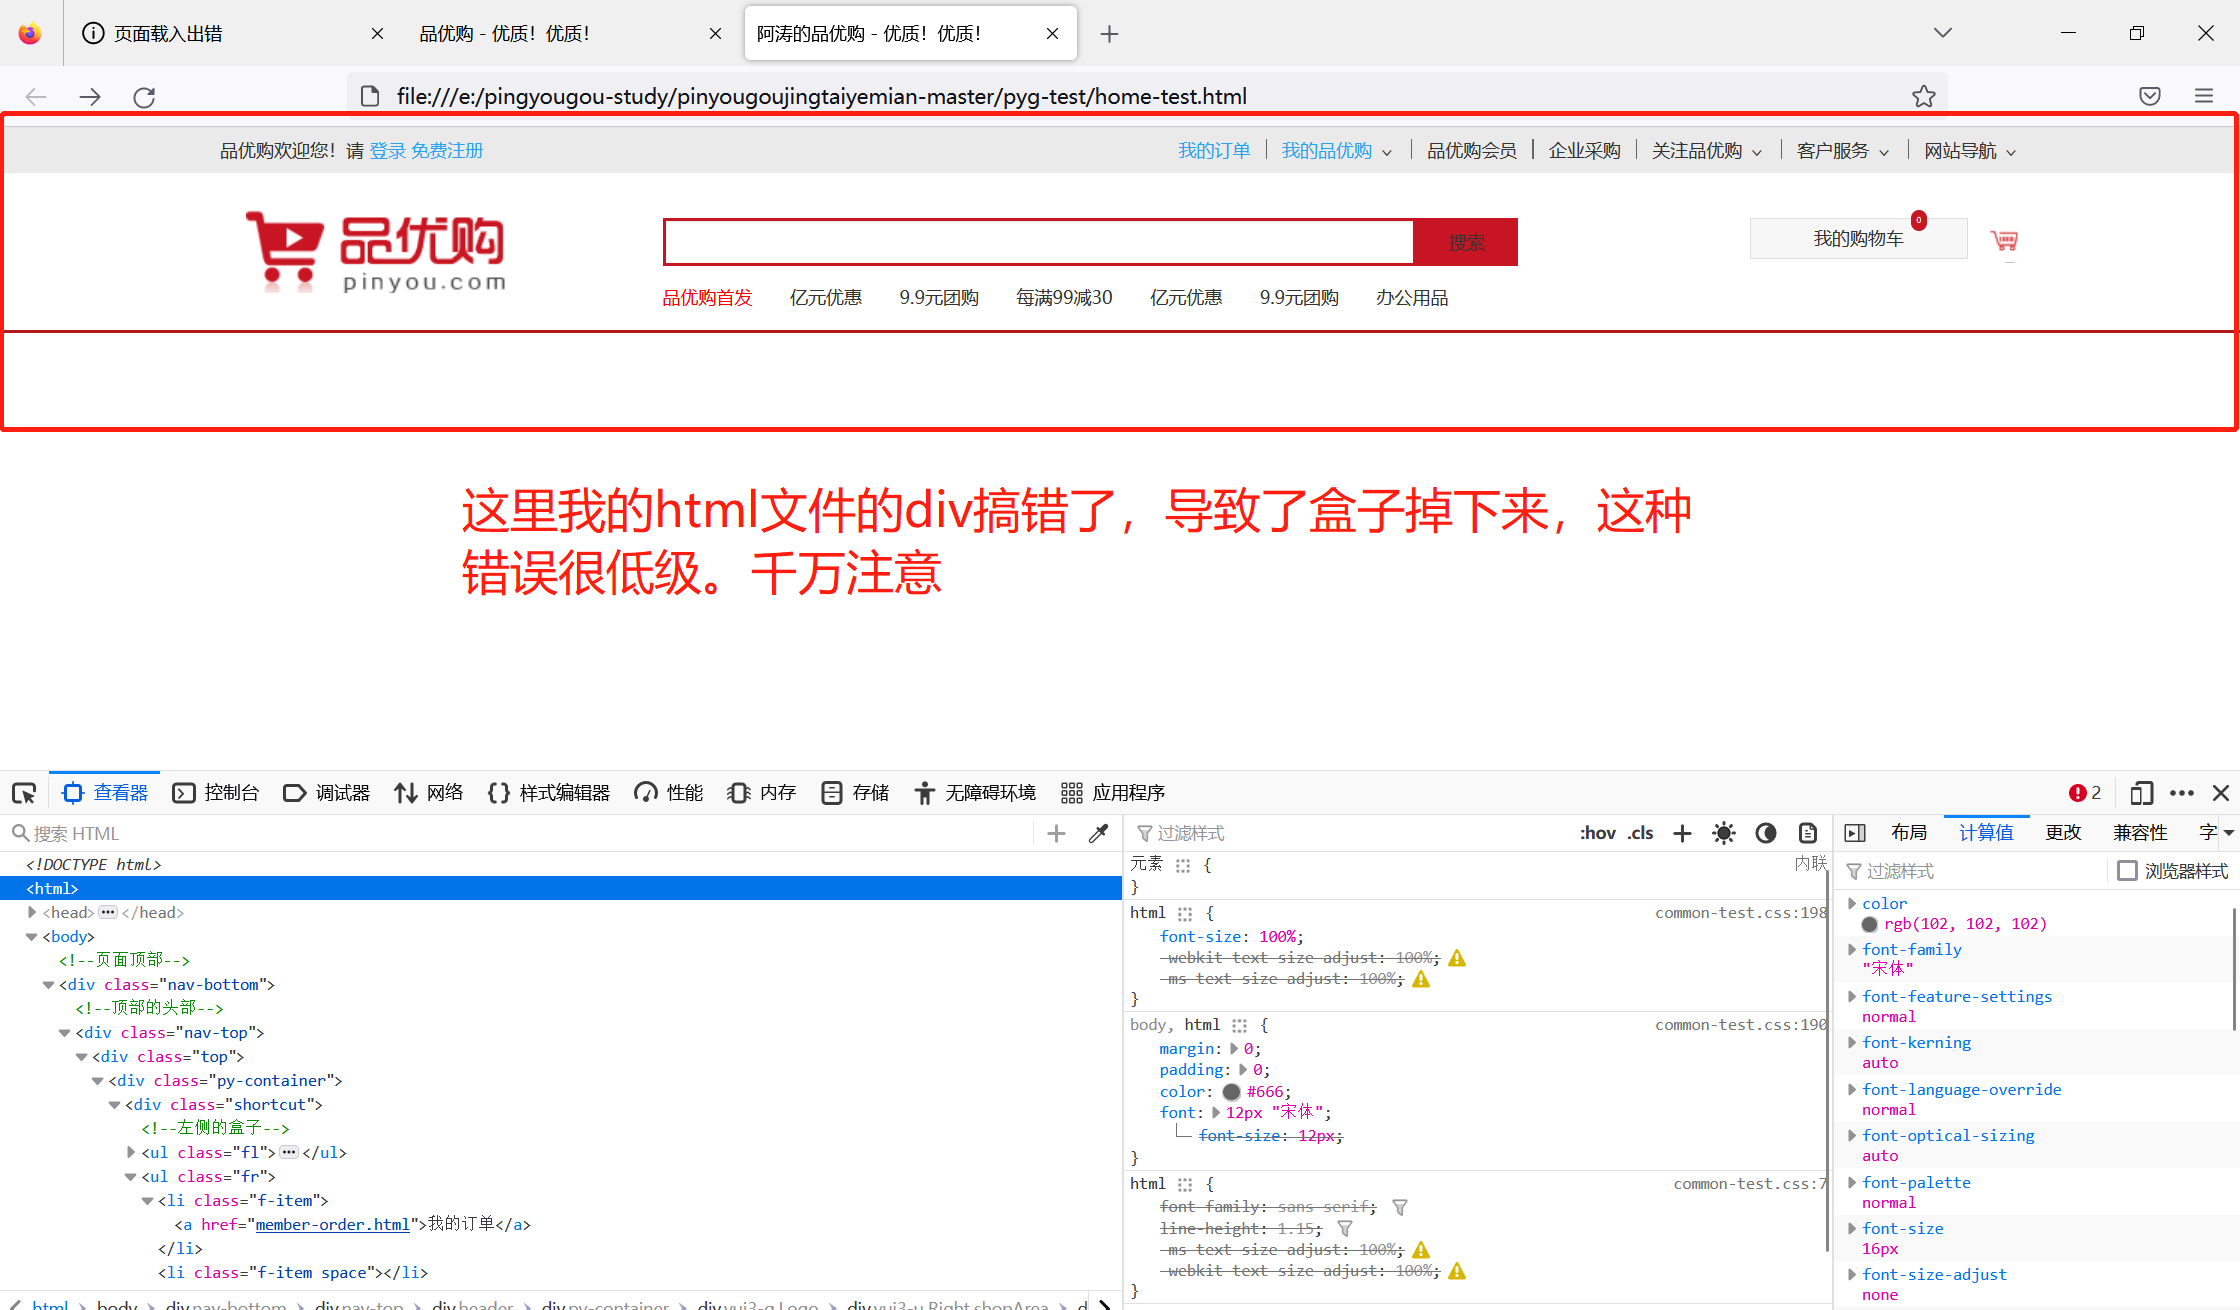
Task: Open the 更改 changes tab
Action: point(2063,833)
